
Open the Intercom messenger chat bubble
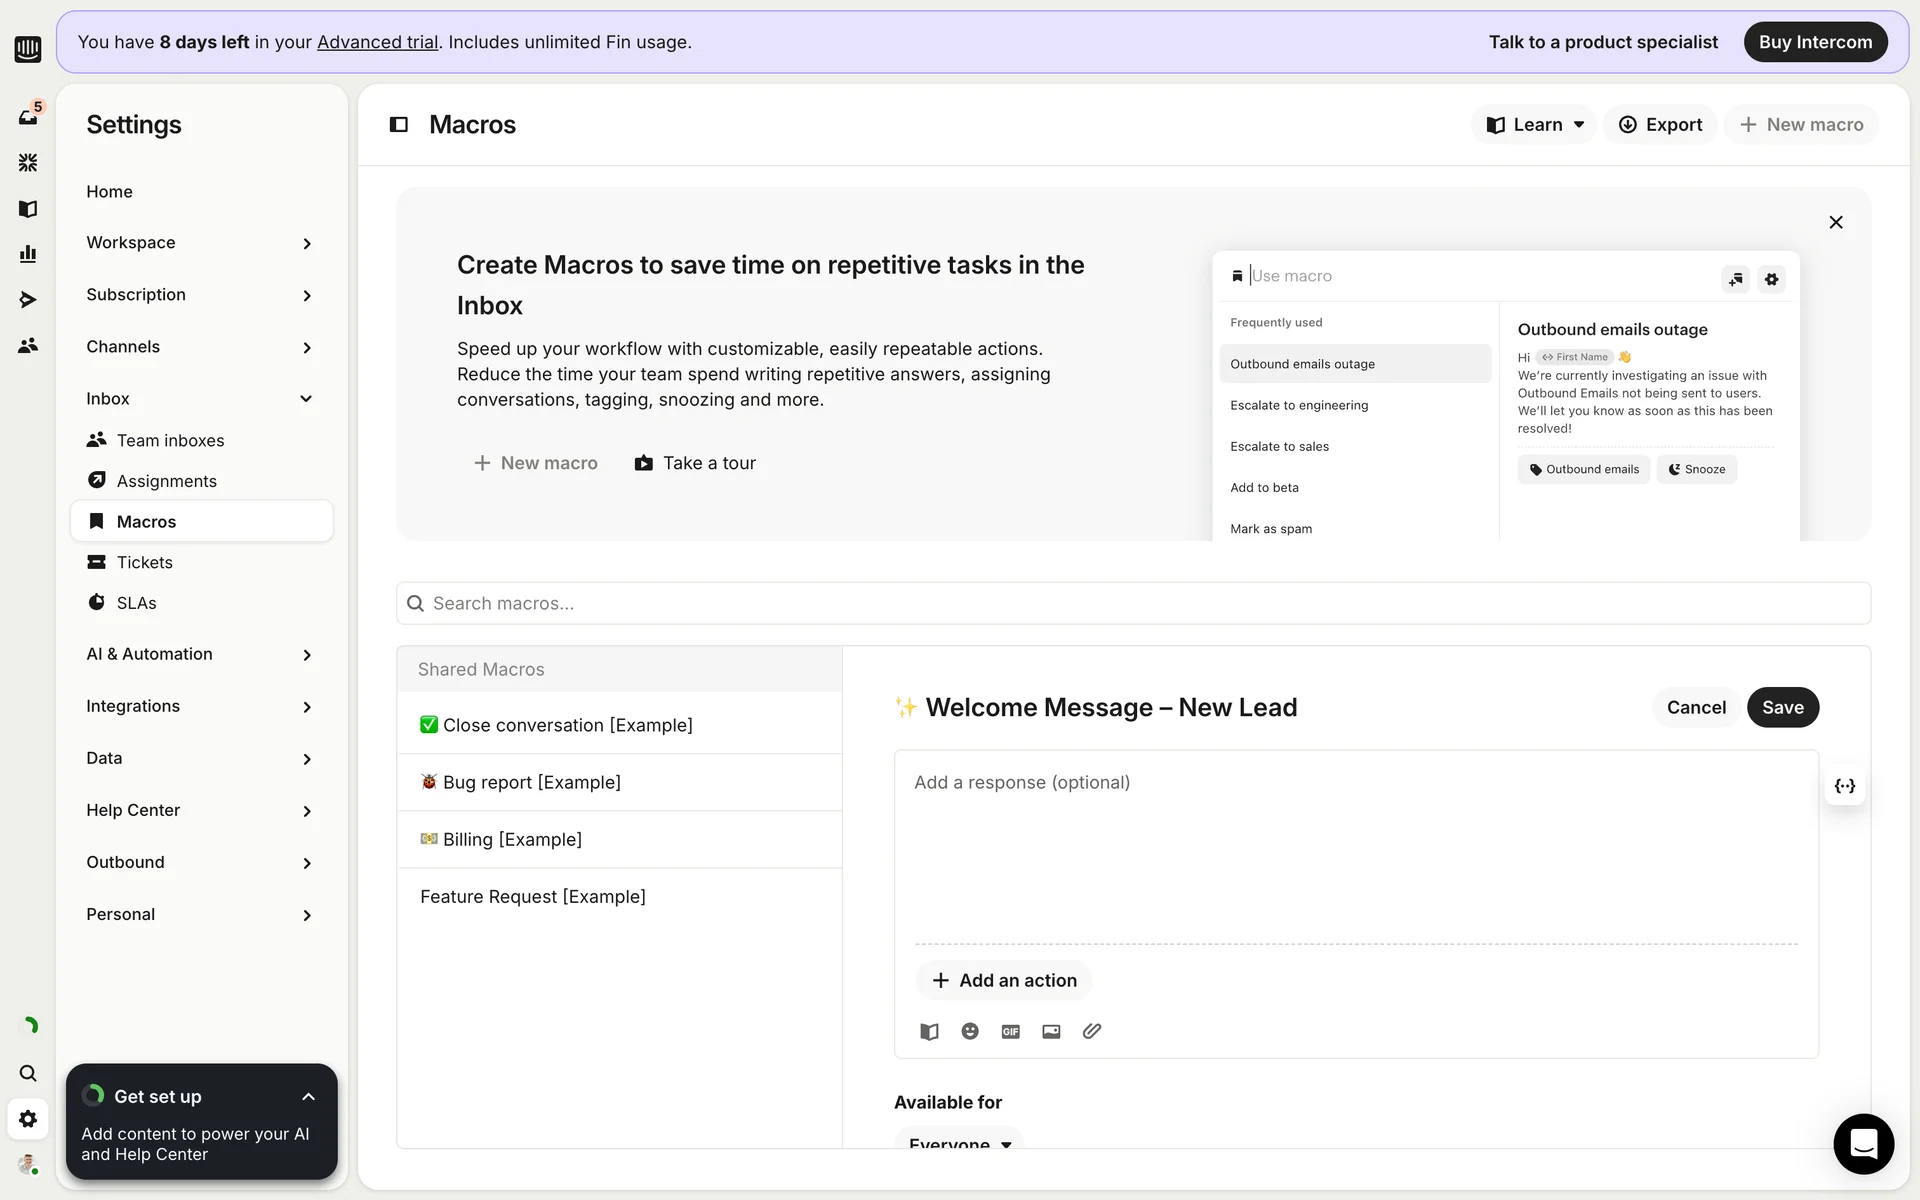1863,1143
